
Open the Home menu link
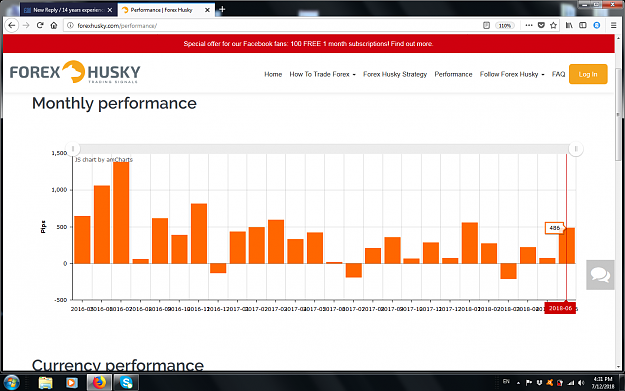[x=273, y=74]
